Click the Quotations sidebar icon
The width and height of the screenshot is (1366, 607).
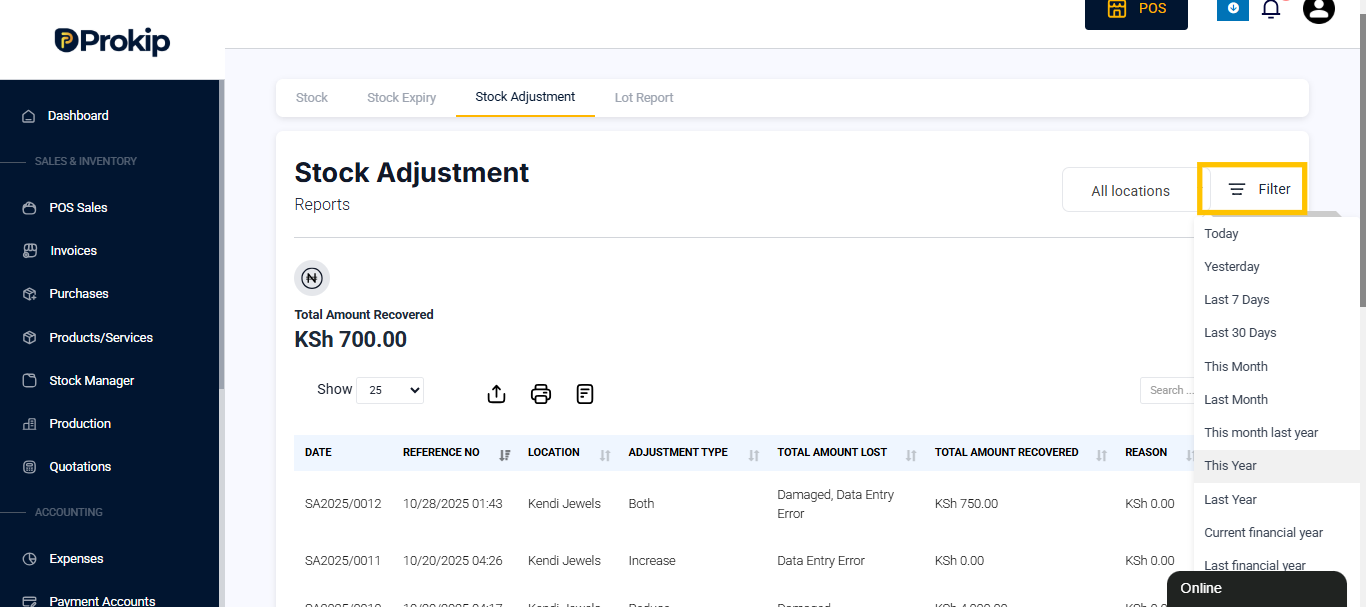click(x=29, y=467)
